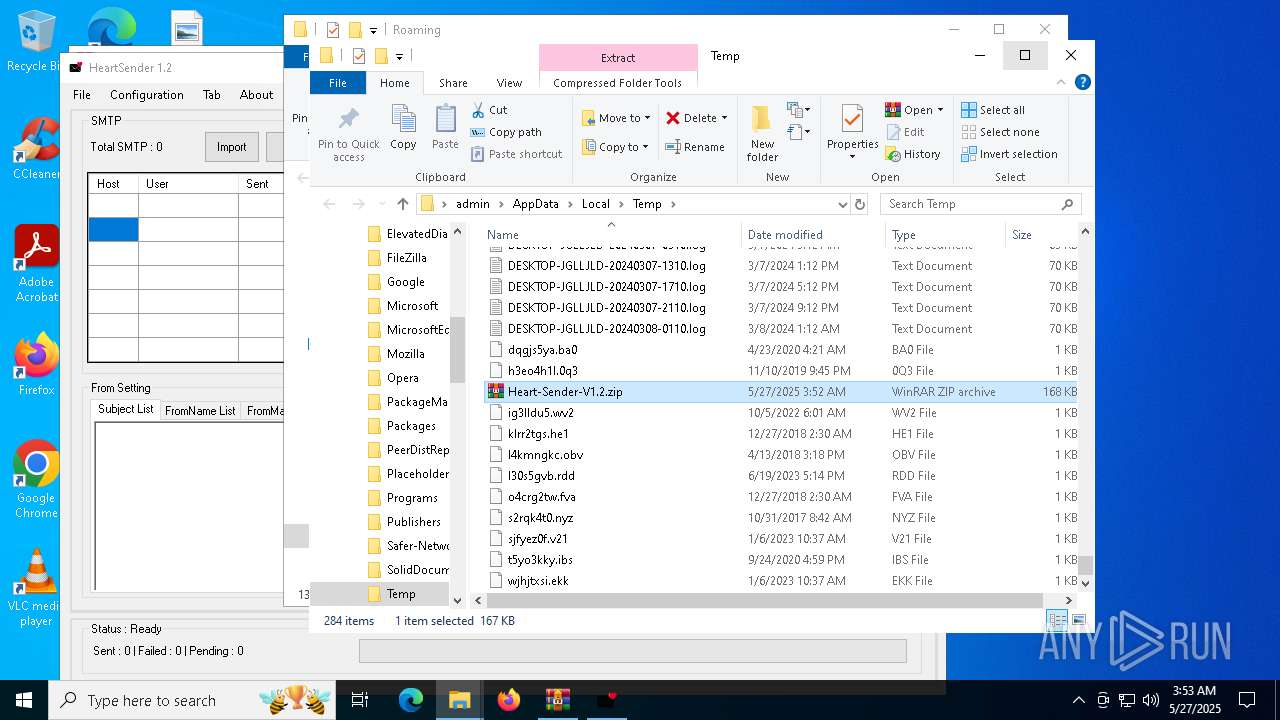This screenshot has height=720, width=1280.
Task: Open the File tab in Explorer
Action: (x=338, y=83)
